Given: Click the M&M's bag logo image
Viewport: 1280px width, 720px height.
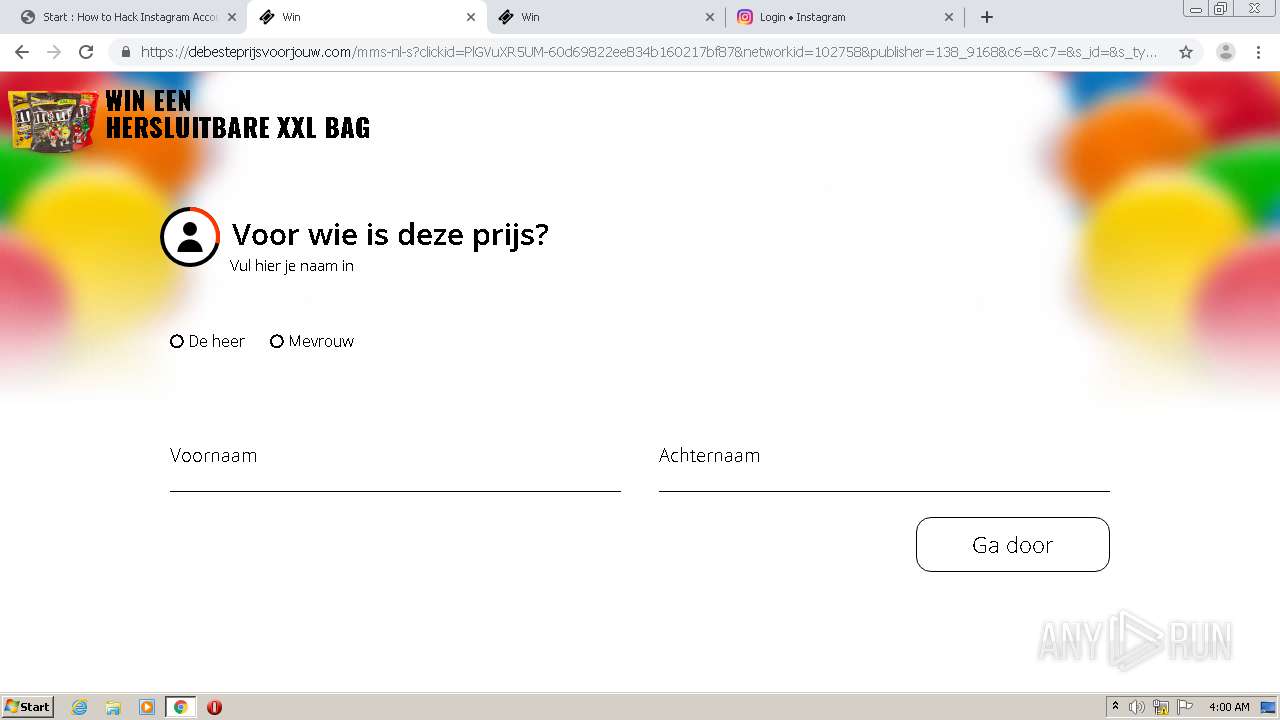Looking at the screenshot, I should pyautogui.click(x=53, y=121).
